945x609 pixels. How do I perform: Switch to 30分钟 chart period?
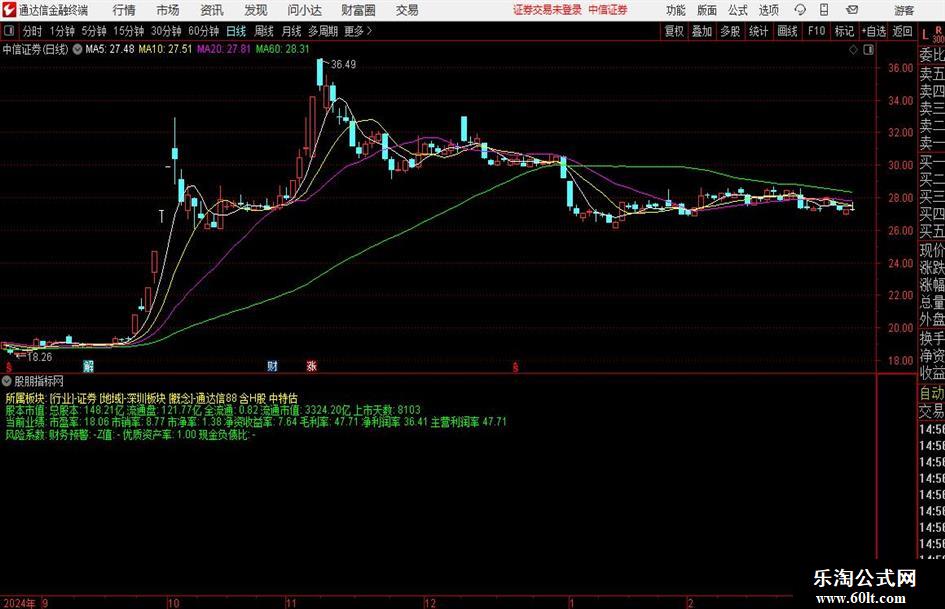[x=166, y=31]
